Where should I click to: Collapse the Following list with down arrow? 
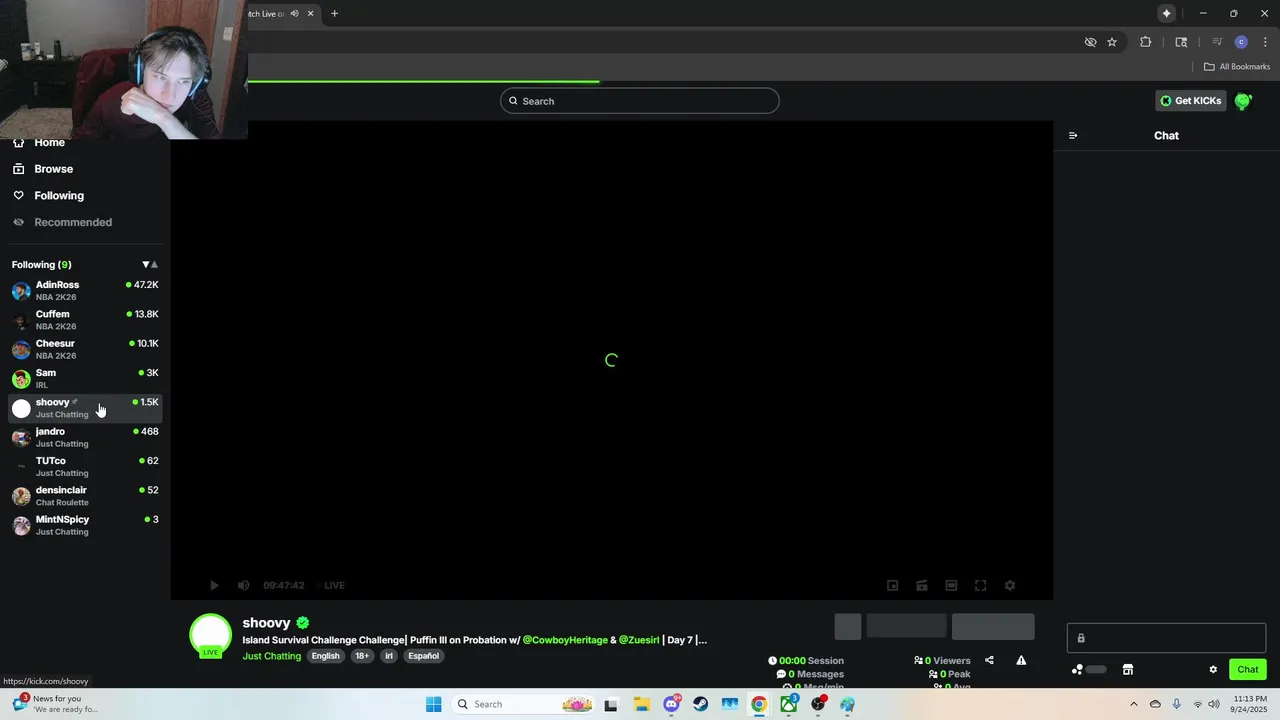146,265
